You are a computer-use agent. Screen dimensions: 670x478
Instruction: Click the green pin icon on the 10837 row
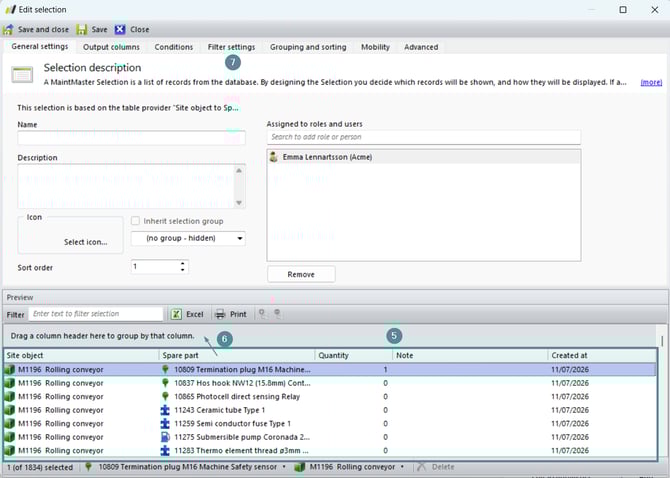tap(165, 383)
